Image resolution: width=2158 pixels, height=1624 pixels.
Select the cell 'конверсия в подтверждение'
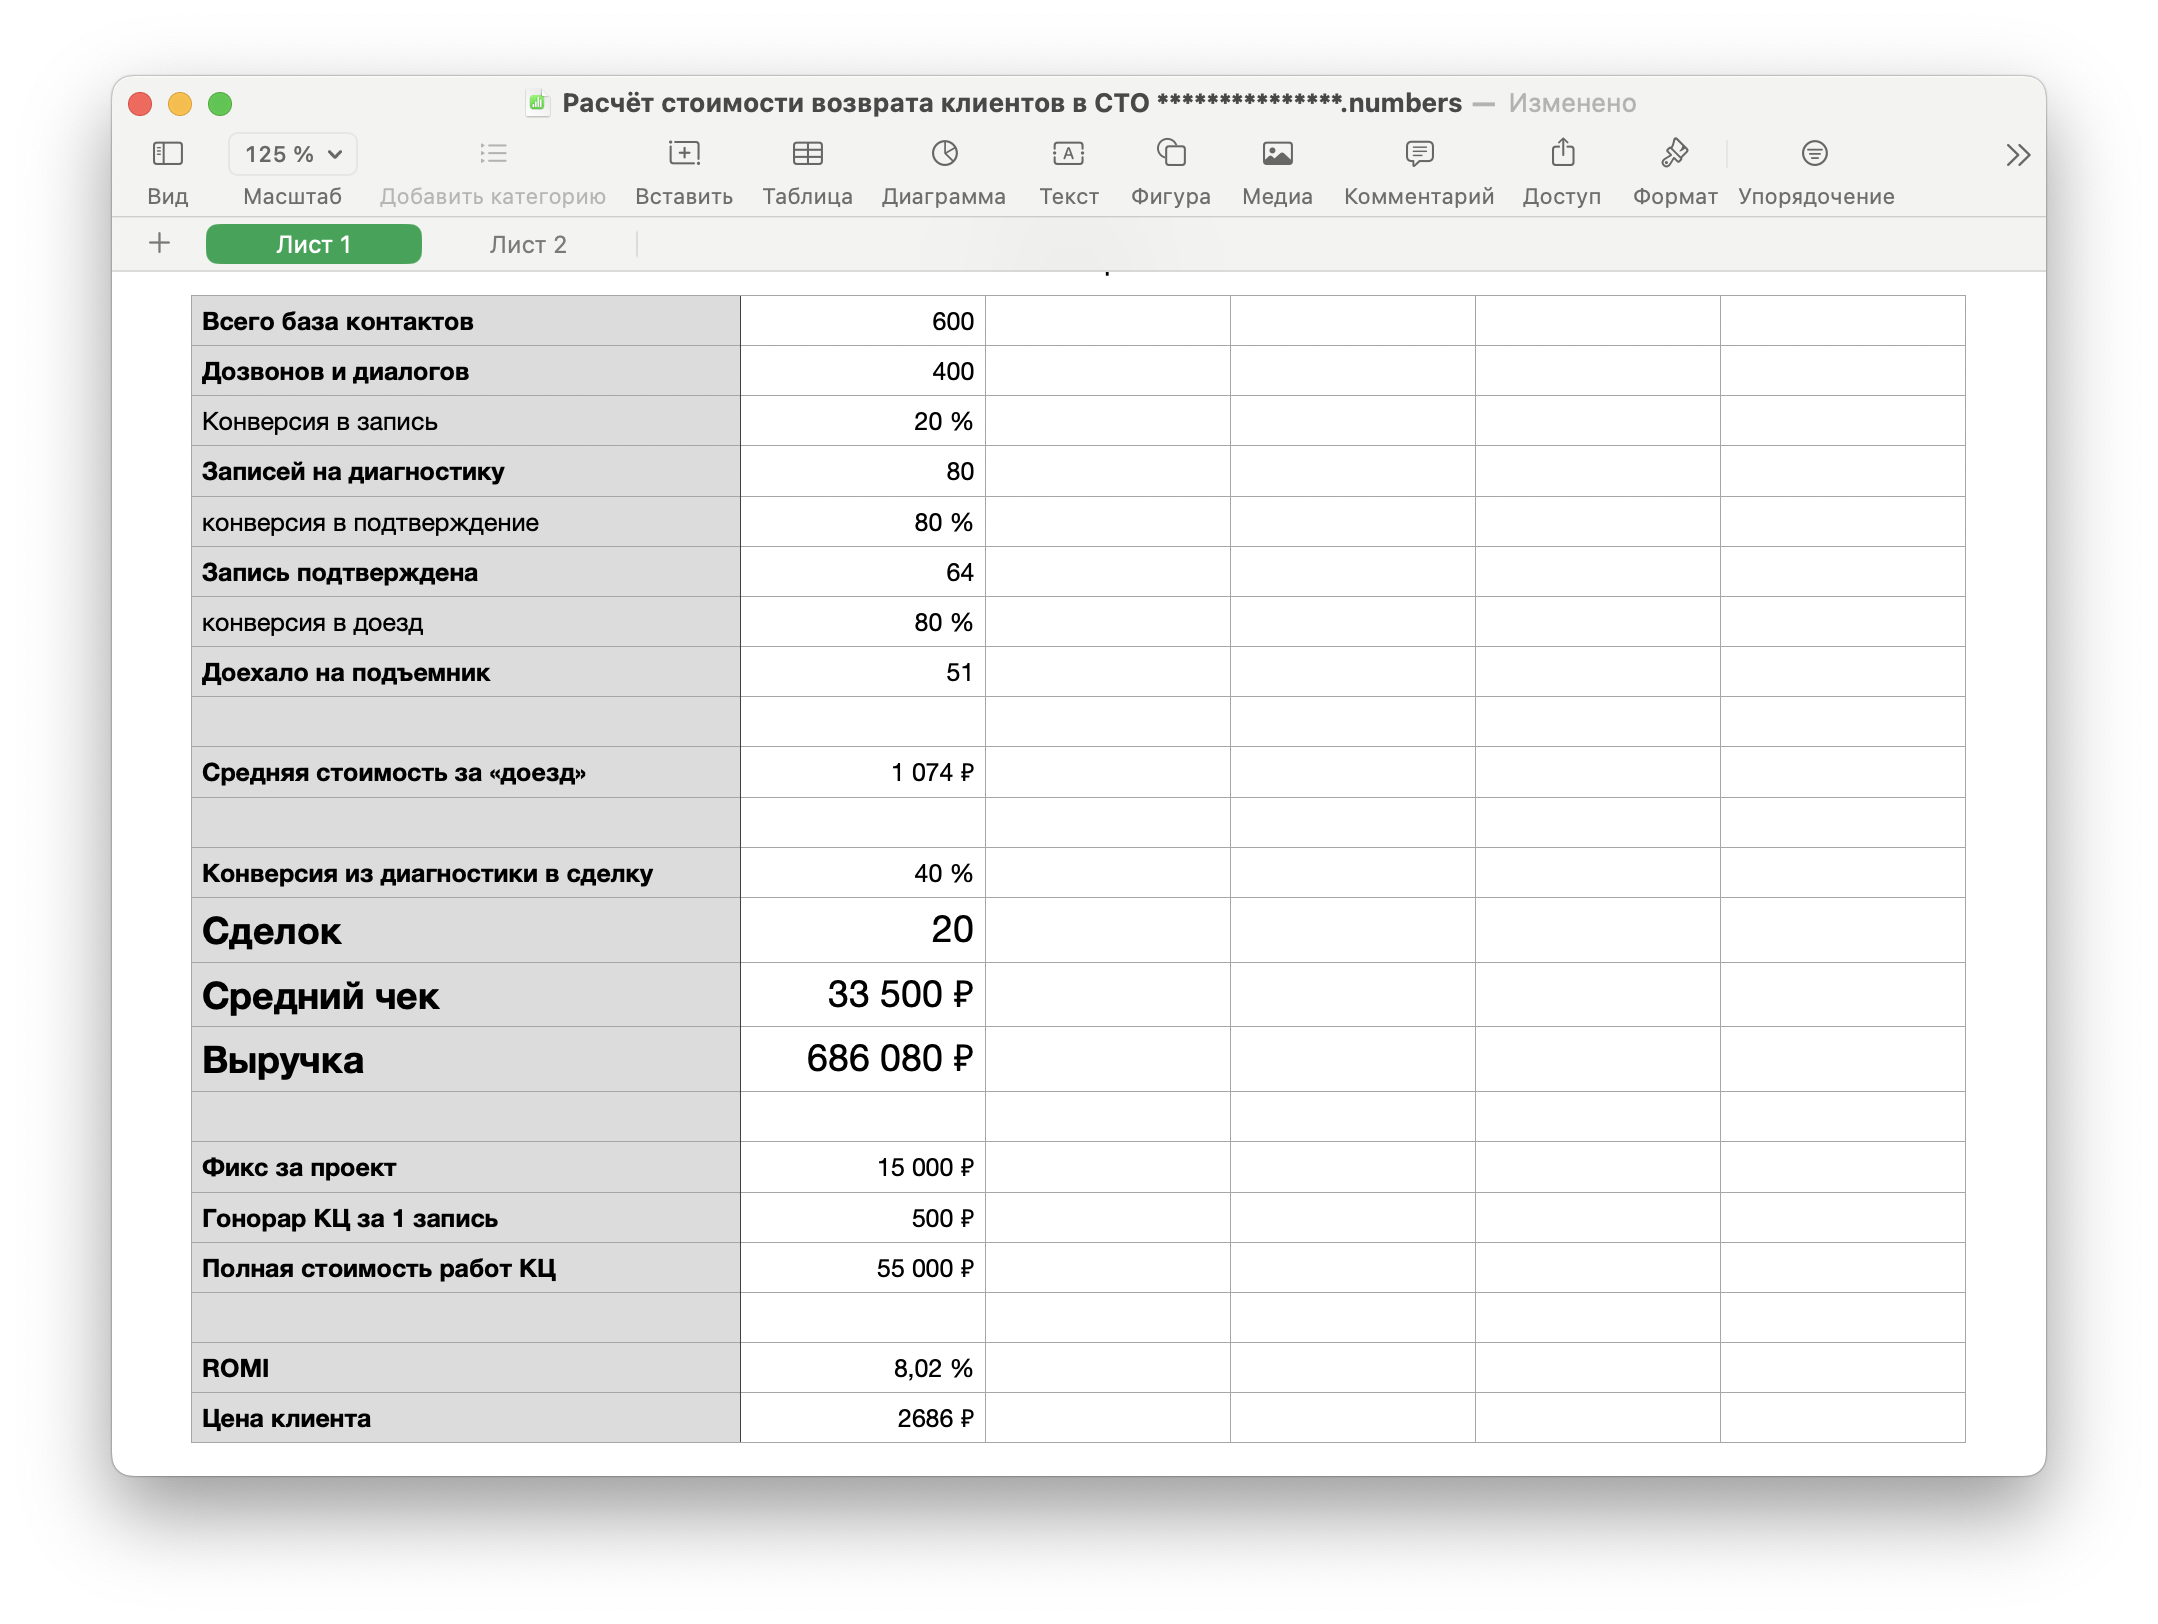tap(466, 522)
